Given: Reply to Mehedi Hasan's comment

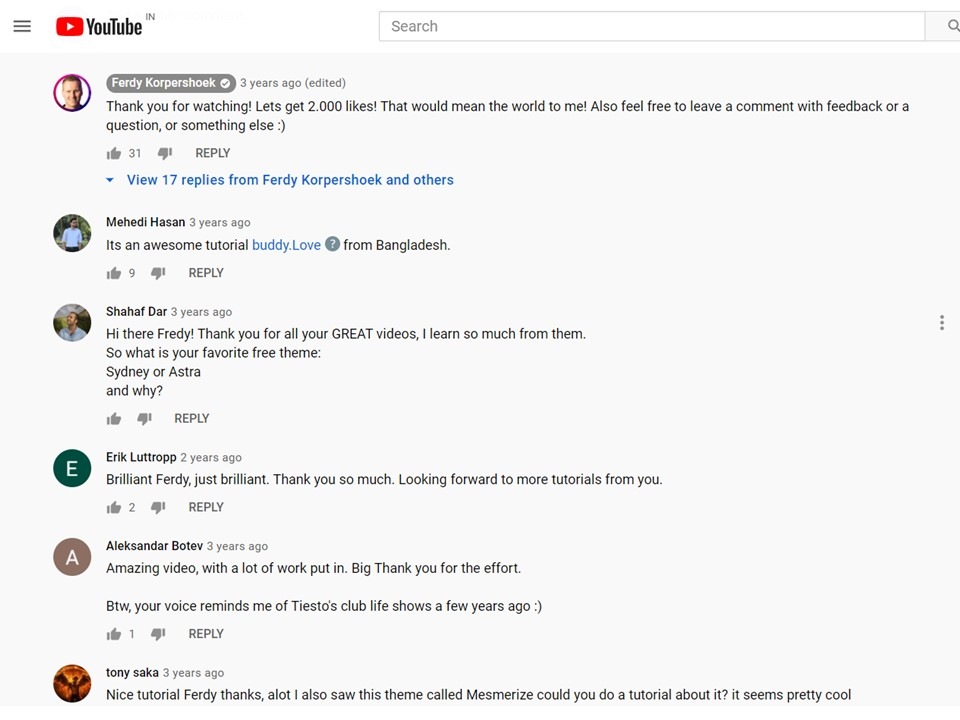Looking at the screenshot, I should click(206, 273).
